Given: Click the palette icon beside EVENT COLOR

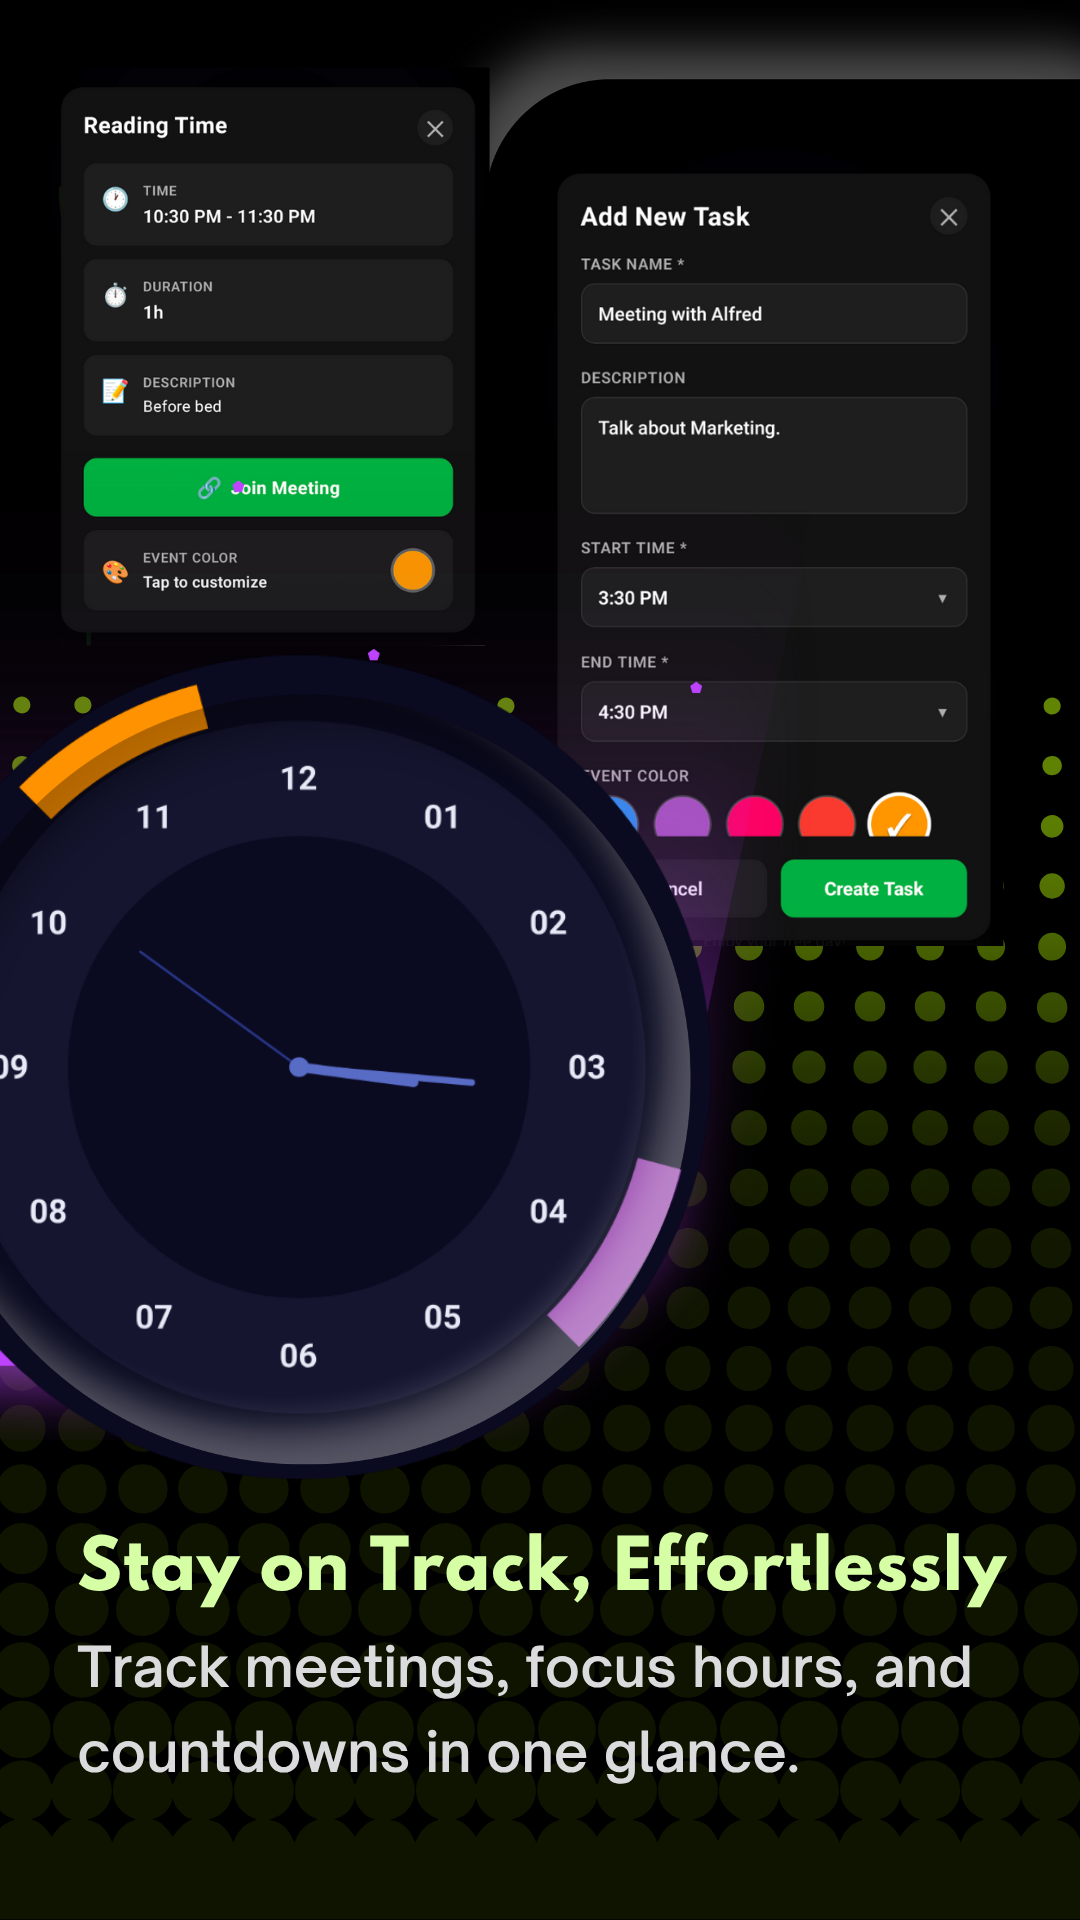Looking at the screenshot, I should click(x=116, y=571).
